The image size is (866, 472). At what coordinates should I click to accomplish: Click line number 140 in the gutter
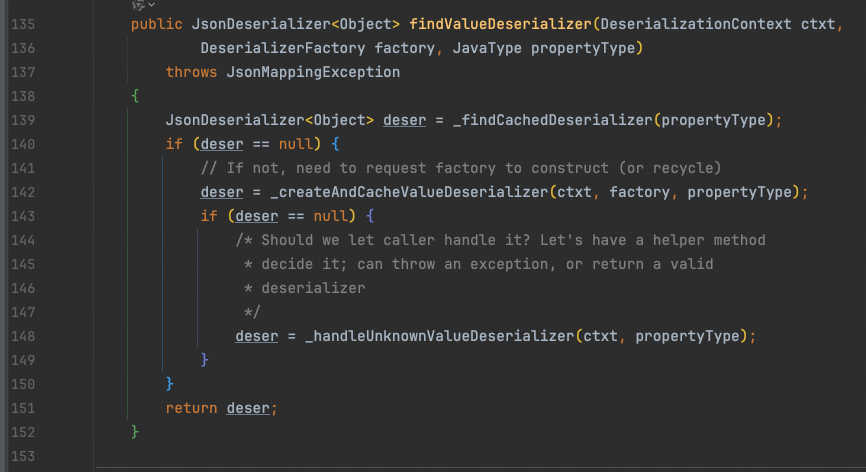pos(21,144)
